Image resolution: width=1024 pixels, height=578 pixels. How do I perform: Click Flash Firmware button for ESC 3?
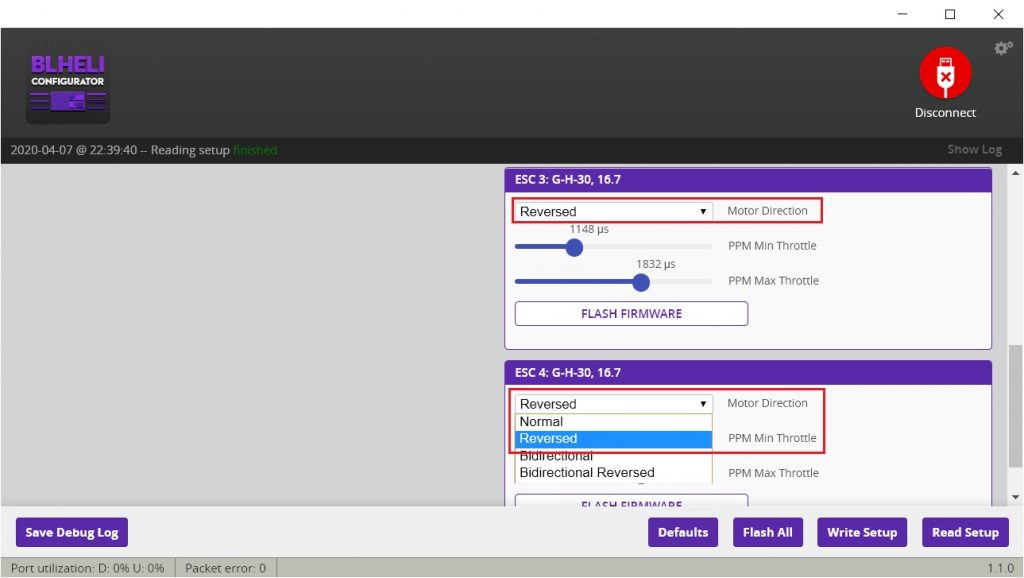(631, 313)
